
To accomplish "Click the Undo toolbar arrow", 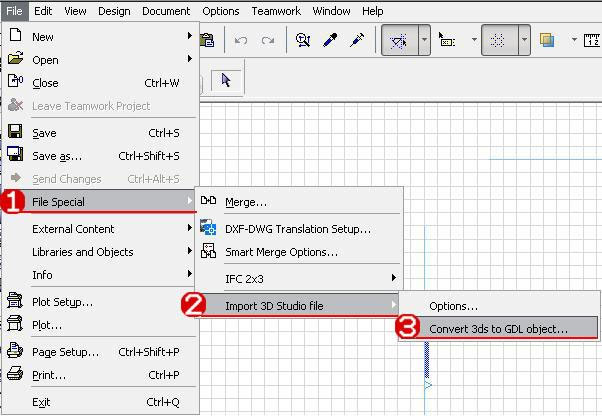I will click(x=241, y=40).
